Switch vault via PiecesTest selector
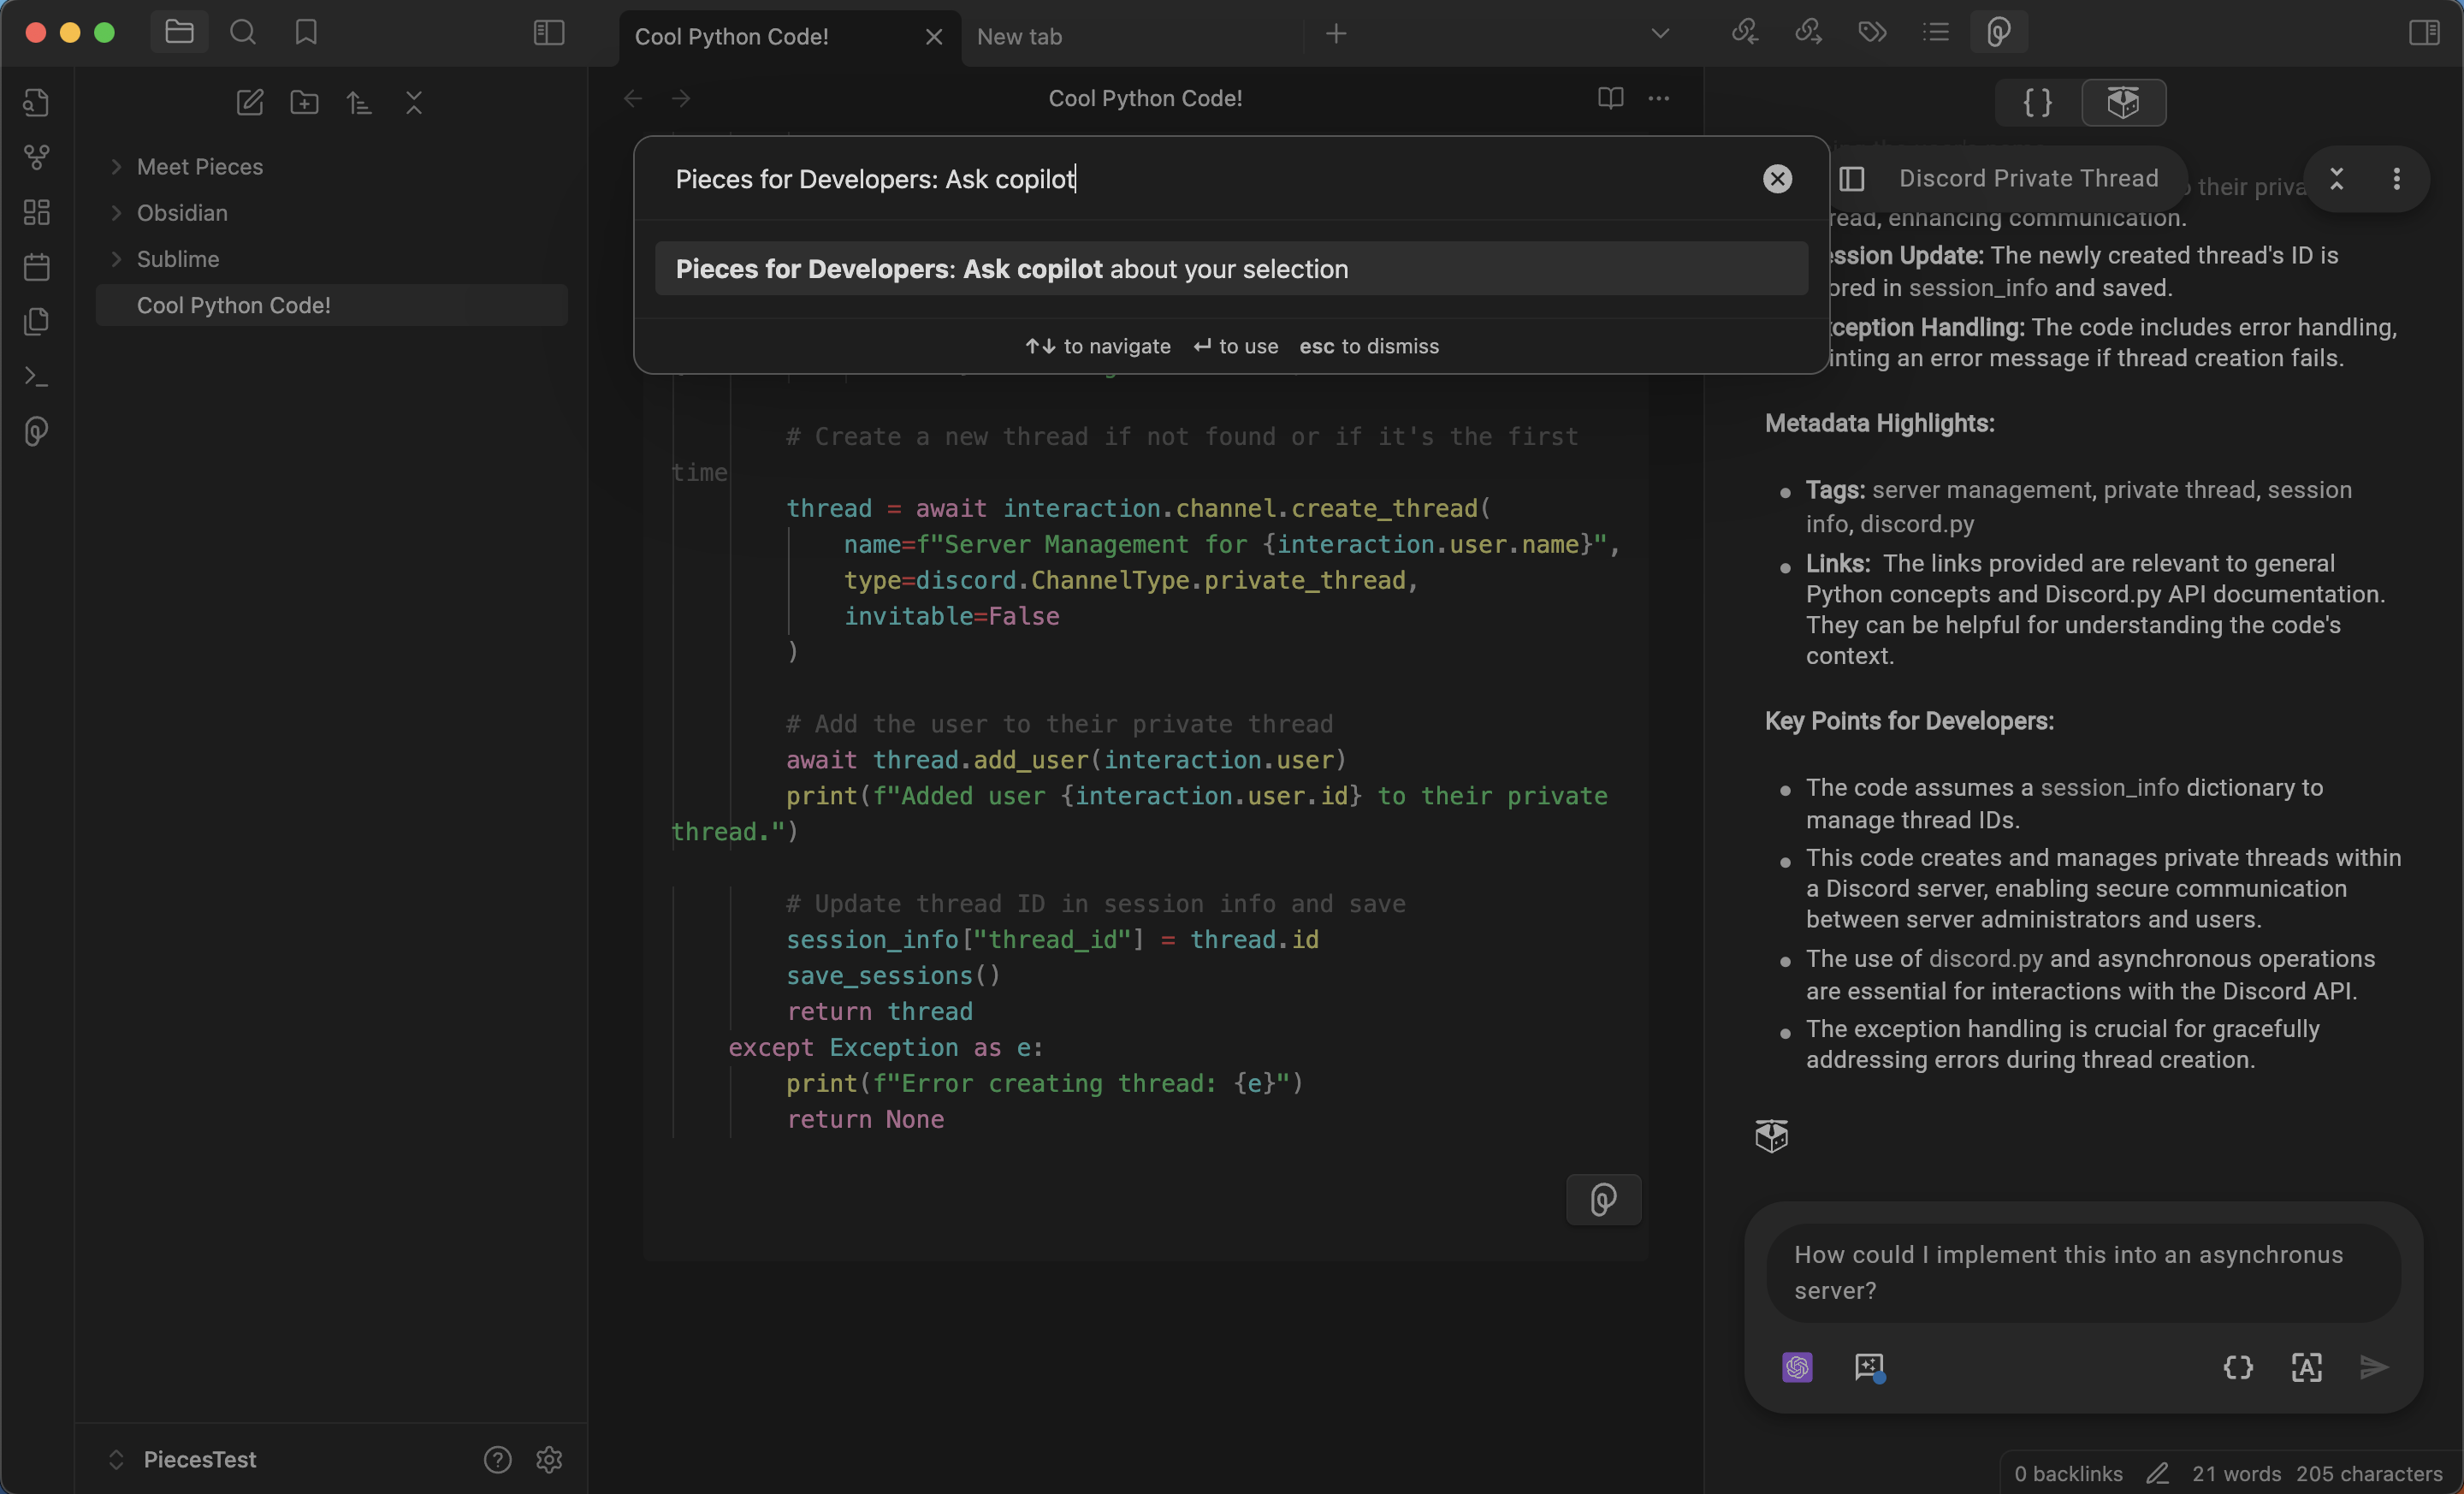Viewport: 2464px width, 1494px height. [182, 1459]
